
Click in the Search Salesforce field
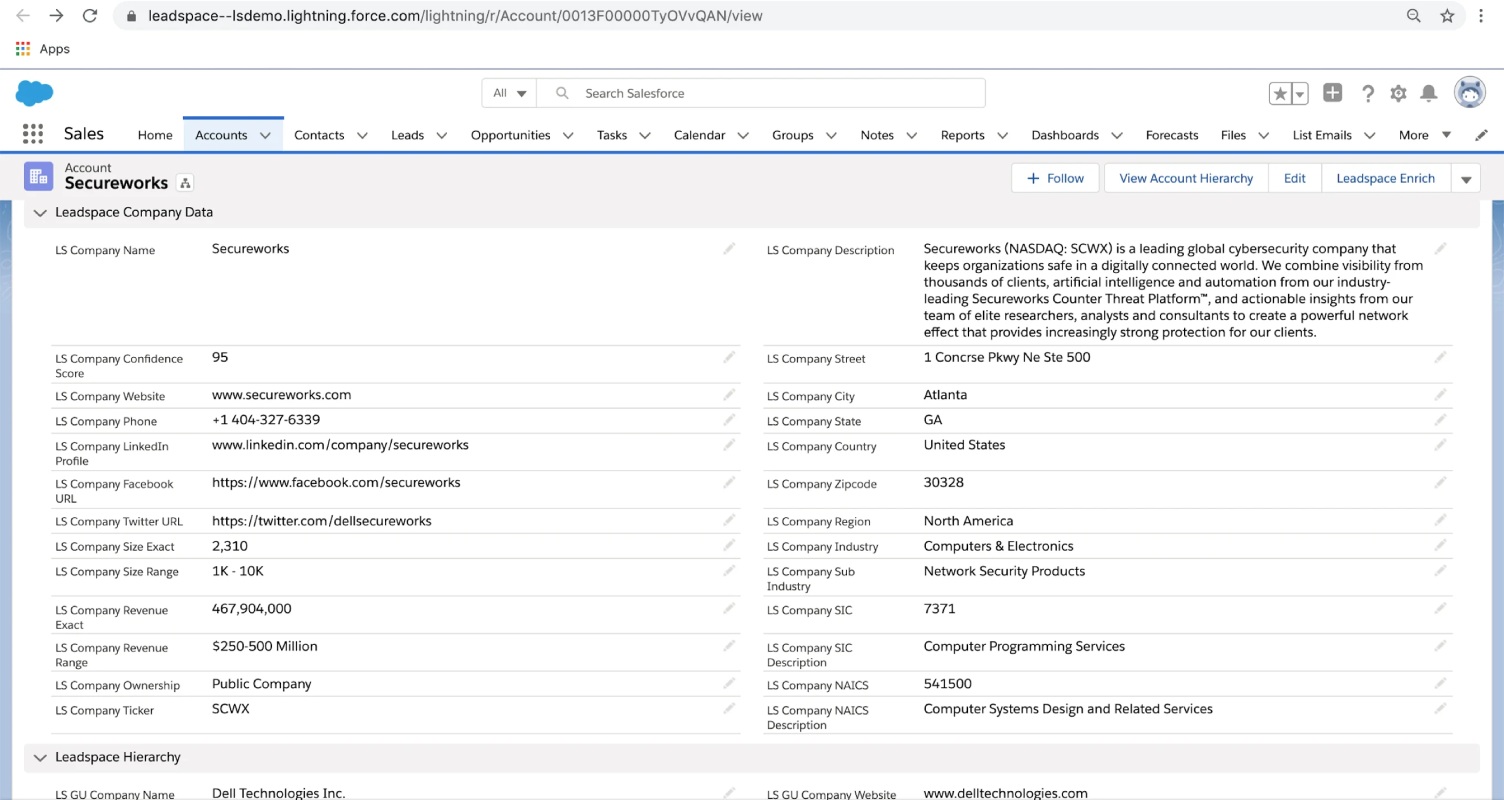pos(760,93)
